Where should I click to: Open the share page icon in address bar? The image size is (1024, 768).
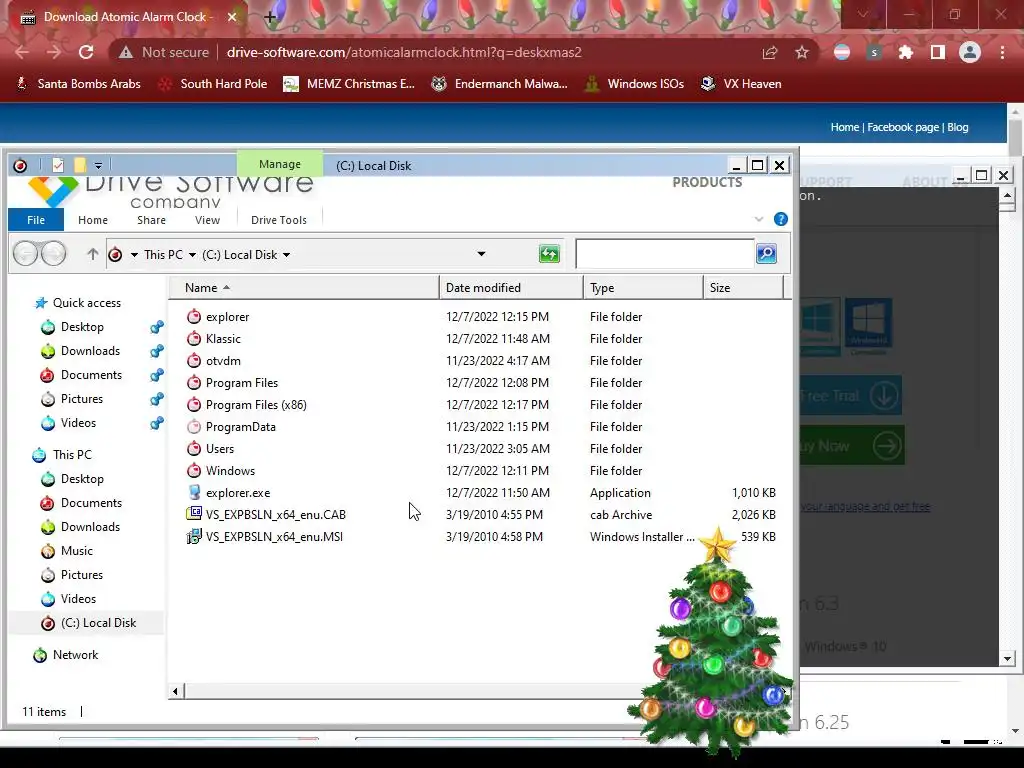(x=770, y=52)
